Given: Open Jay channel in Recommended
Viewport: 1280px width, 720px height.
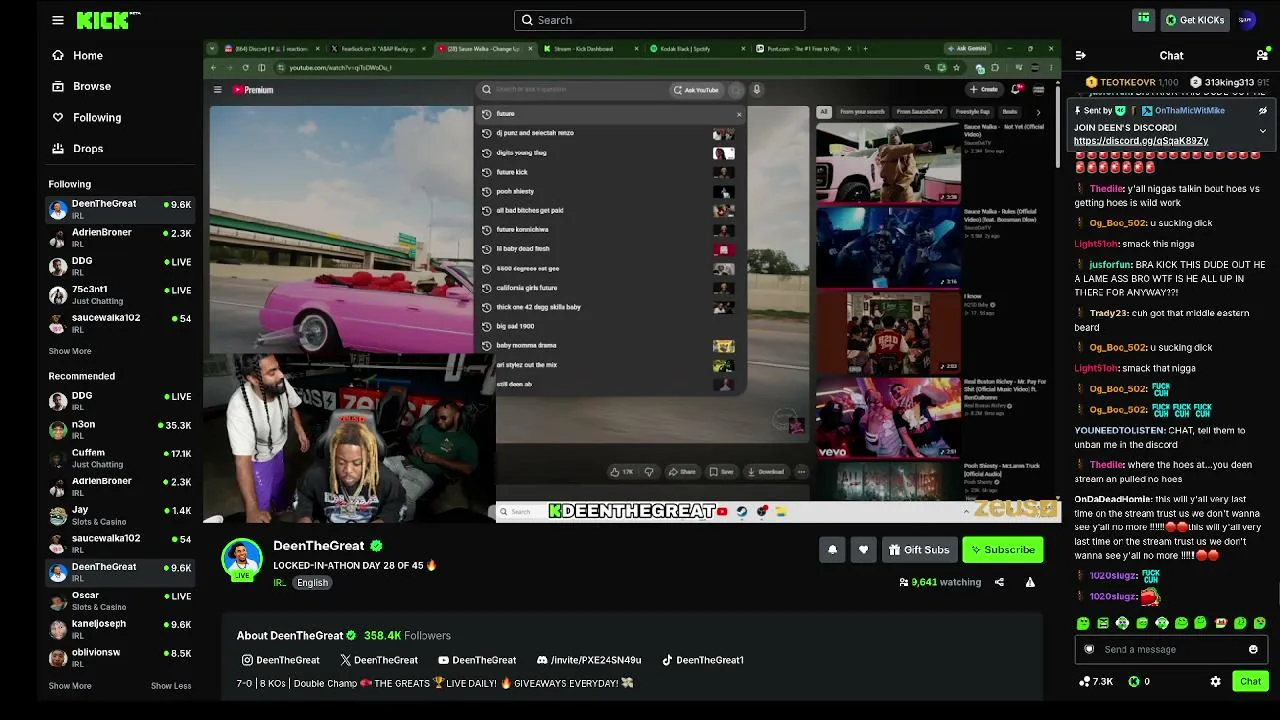Looking at the screenshot, I should click(x=120, y=515).
